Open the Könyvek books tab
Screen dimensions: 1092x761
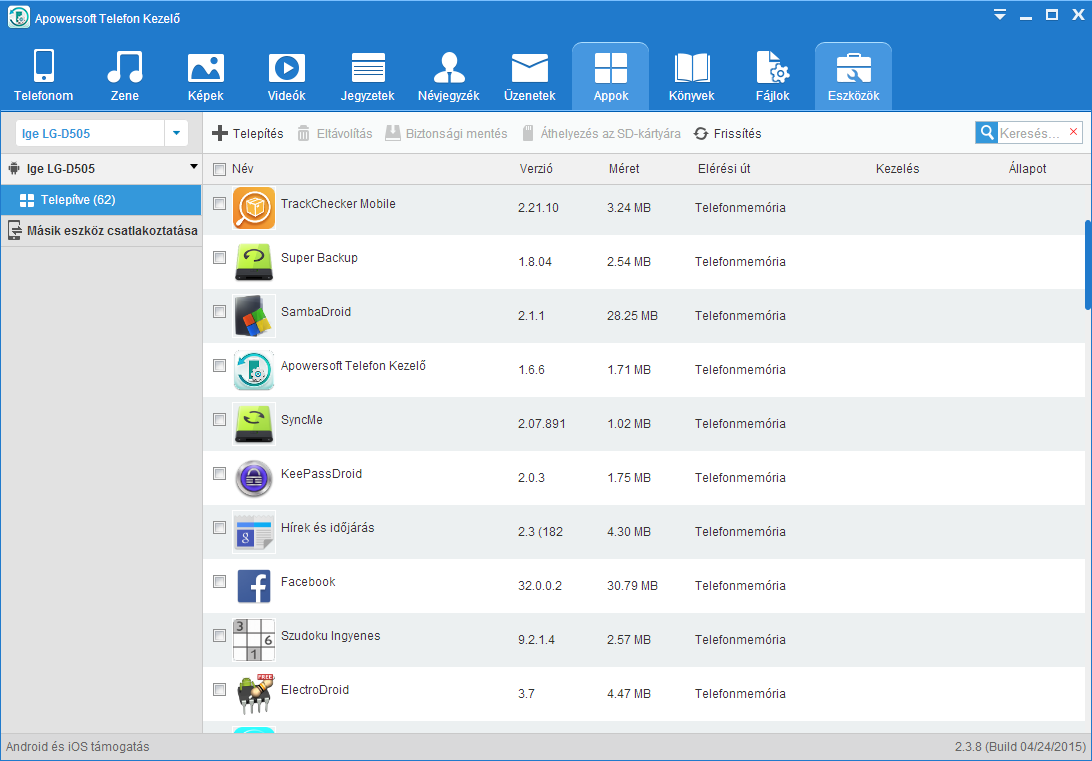[x=692, y=76]
